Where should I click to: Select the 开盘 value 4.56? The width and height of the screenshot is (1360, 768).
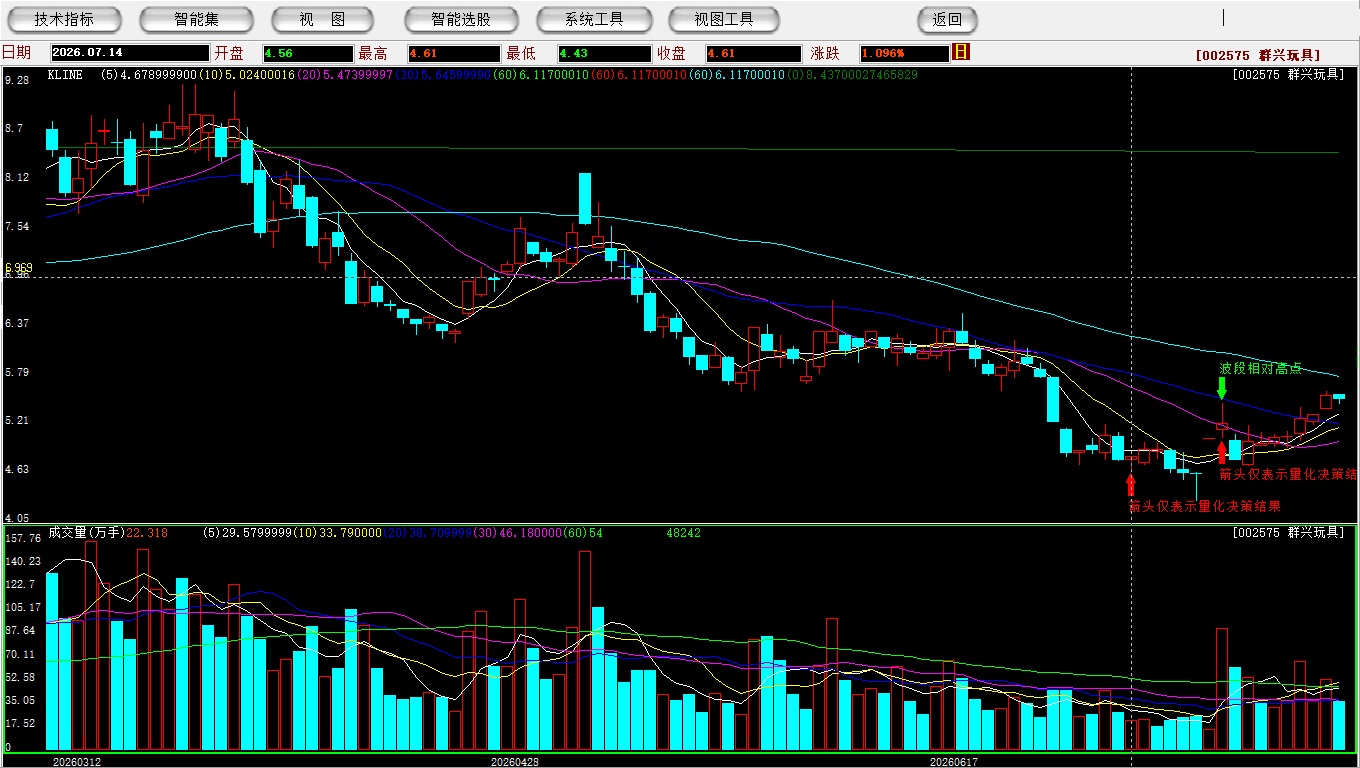(x=308, y=53)
